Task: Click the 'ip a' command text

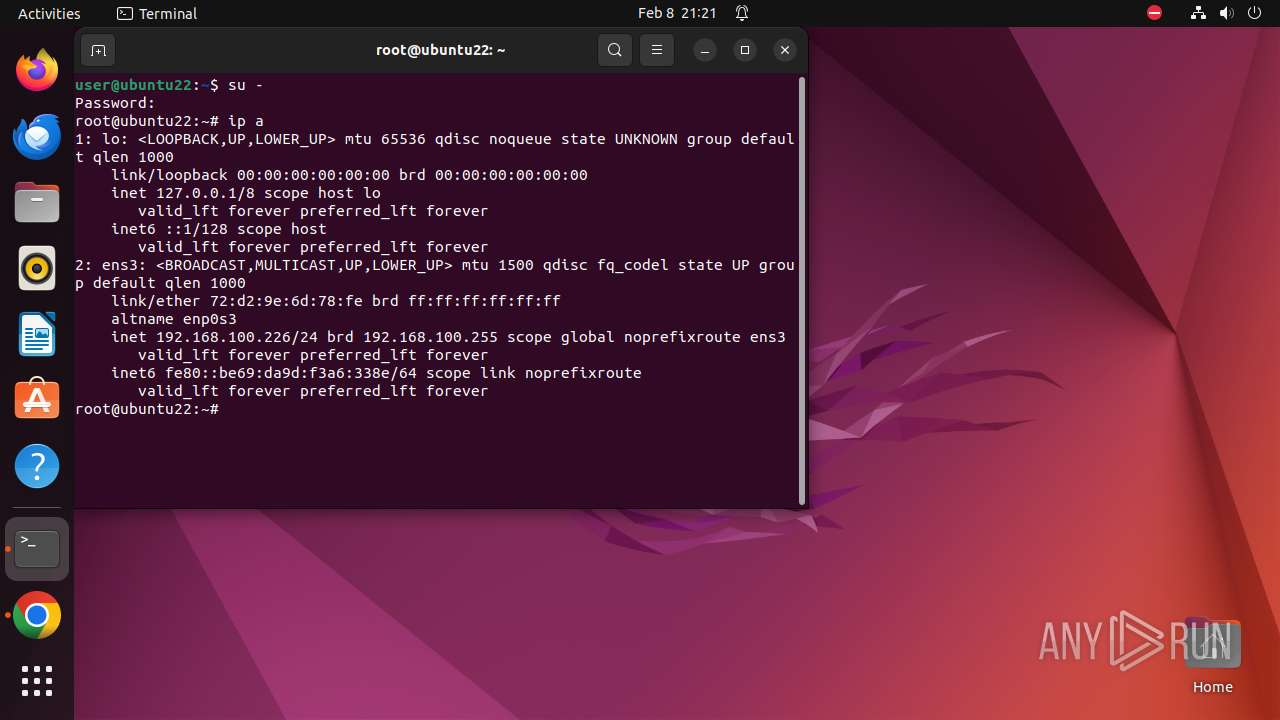Action: point(246,121)
